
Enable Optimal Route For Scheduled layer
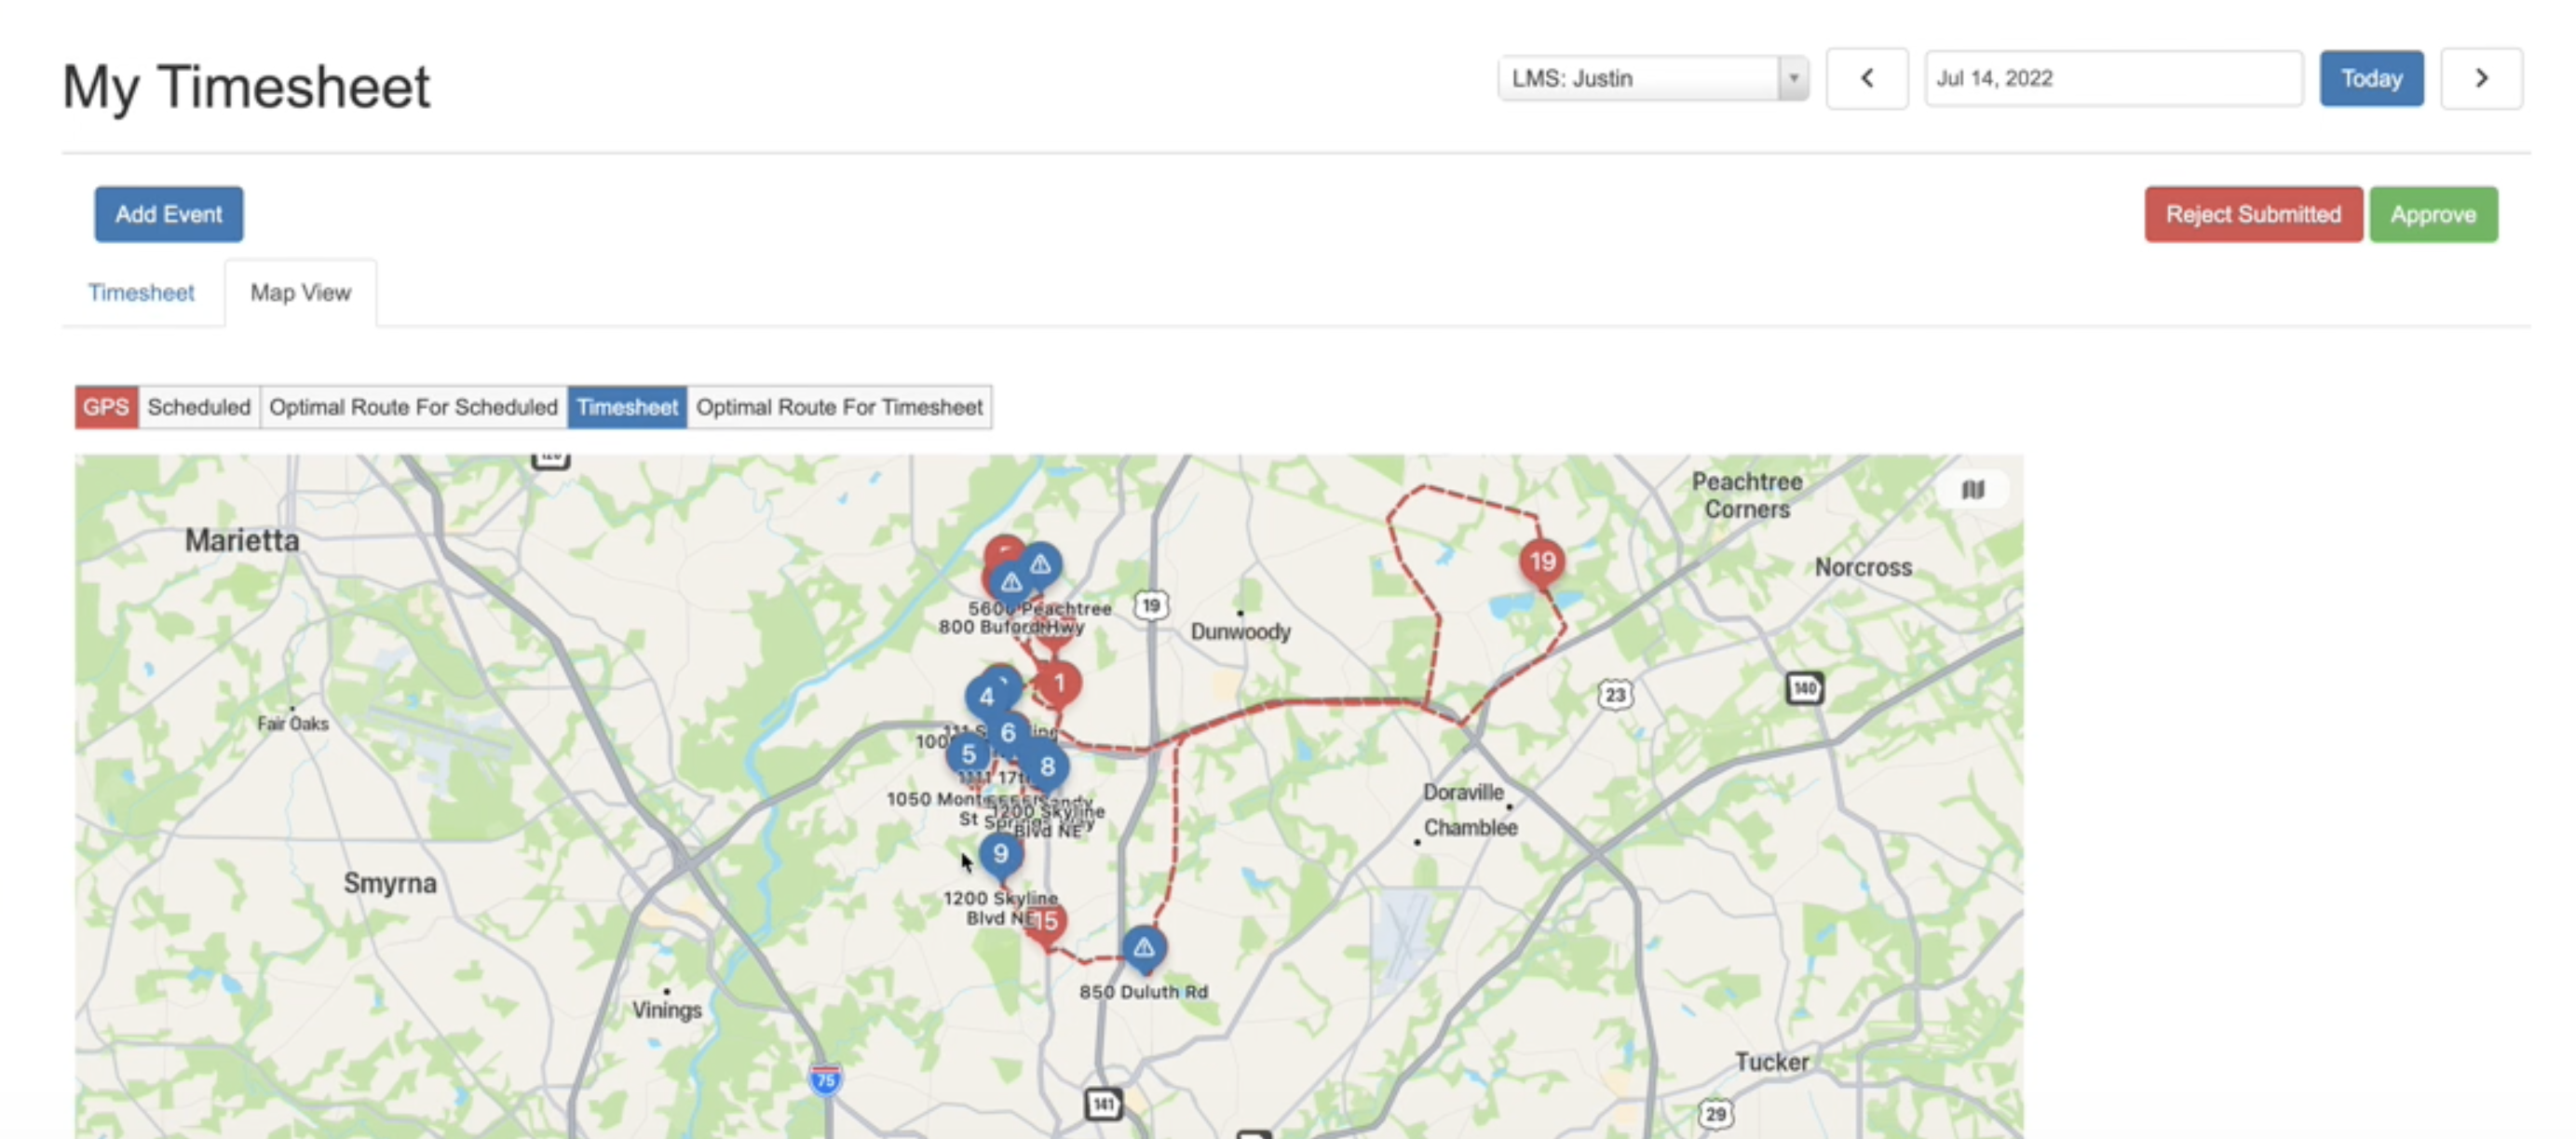pyautogui.click(x=413, y=407)
